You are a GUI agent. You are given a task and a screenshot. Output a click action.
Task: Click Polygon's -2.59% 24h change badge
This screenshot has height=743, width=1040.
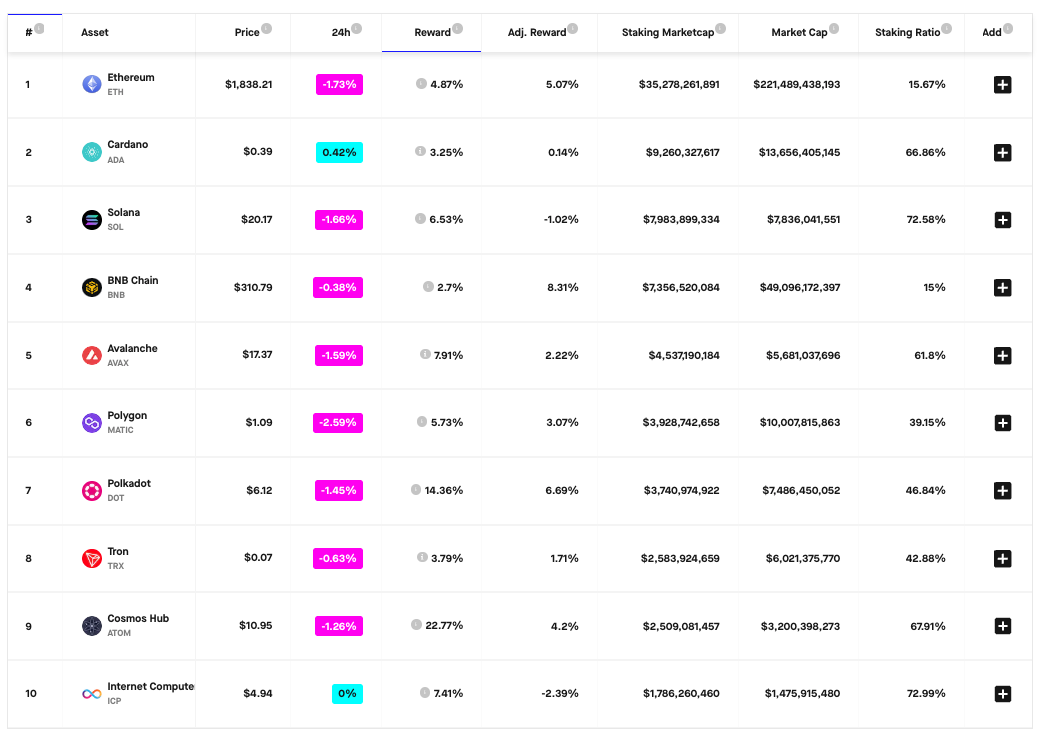338,423
